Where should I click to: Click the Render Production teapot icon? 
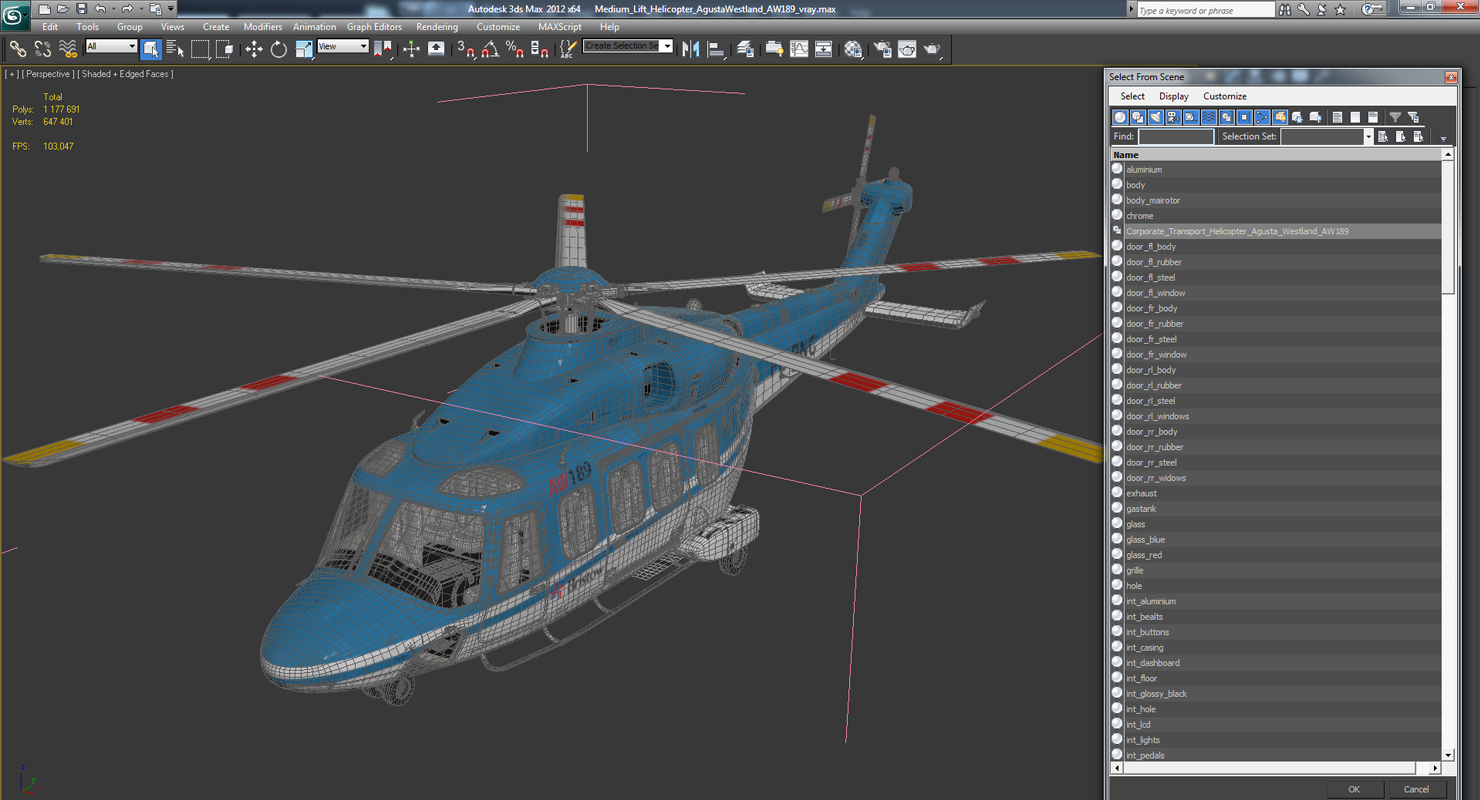tap(932, 48)
